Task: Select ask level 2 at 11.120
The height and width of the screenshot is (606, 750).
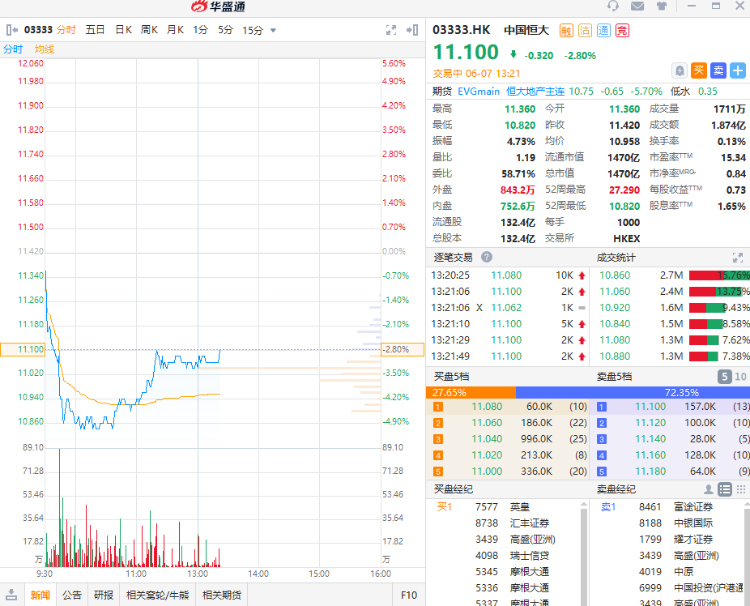Action: click(x=671, y=423)
